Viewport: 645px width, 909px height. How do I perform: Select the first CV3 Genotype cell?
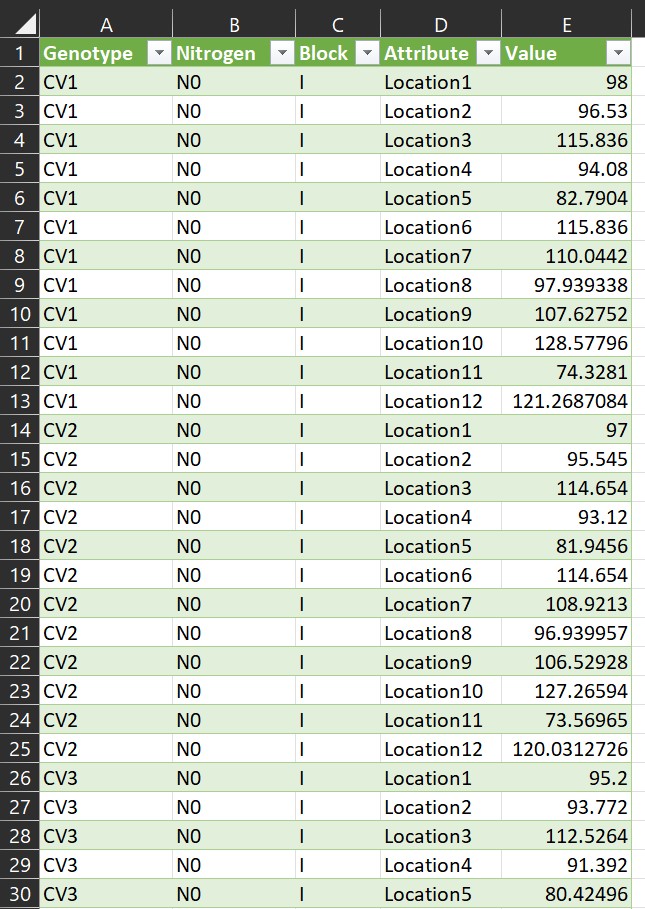point(106,779)
